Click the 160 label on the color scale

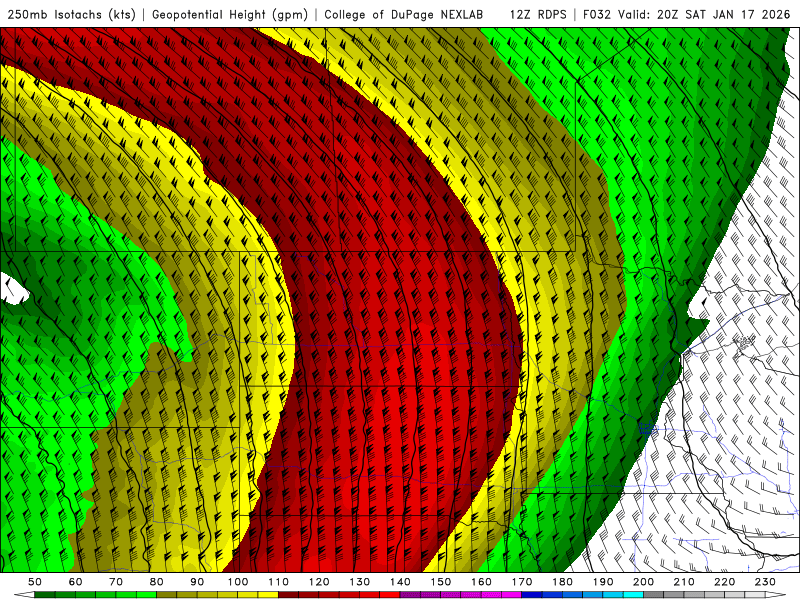(x=482, y=582)
